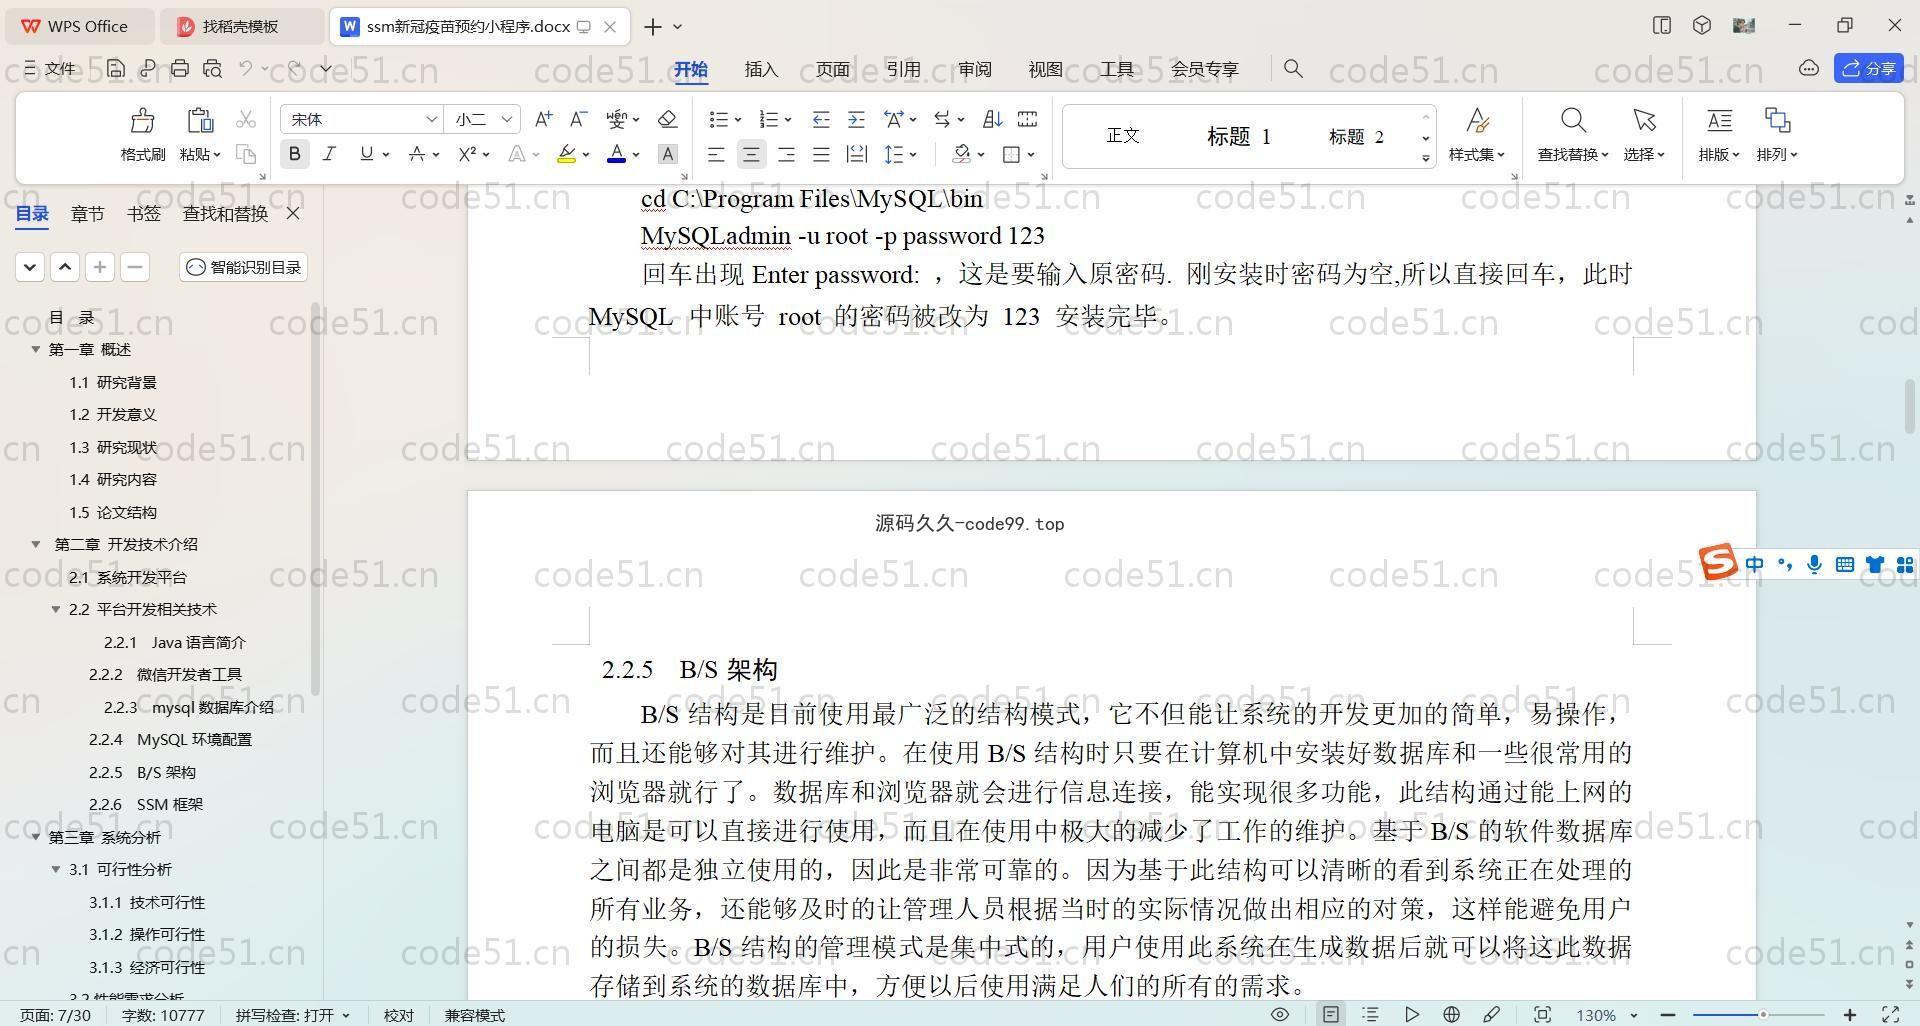Screen dimensions: 1920x1026
Task: Switch to outline view in status bar
Action: pyautogui.click(x=1370, y=1014)
